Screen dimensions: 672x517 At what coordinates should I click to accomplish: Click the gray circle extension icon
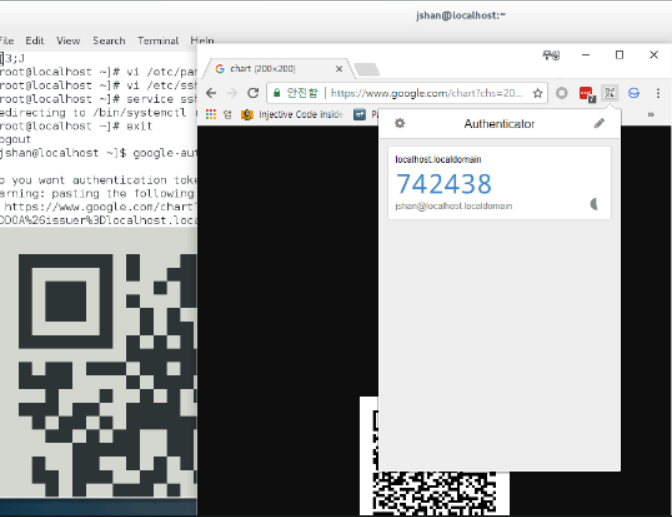click(561, 93)
